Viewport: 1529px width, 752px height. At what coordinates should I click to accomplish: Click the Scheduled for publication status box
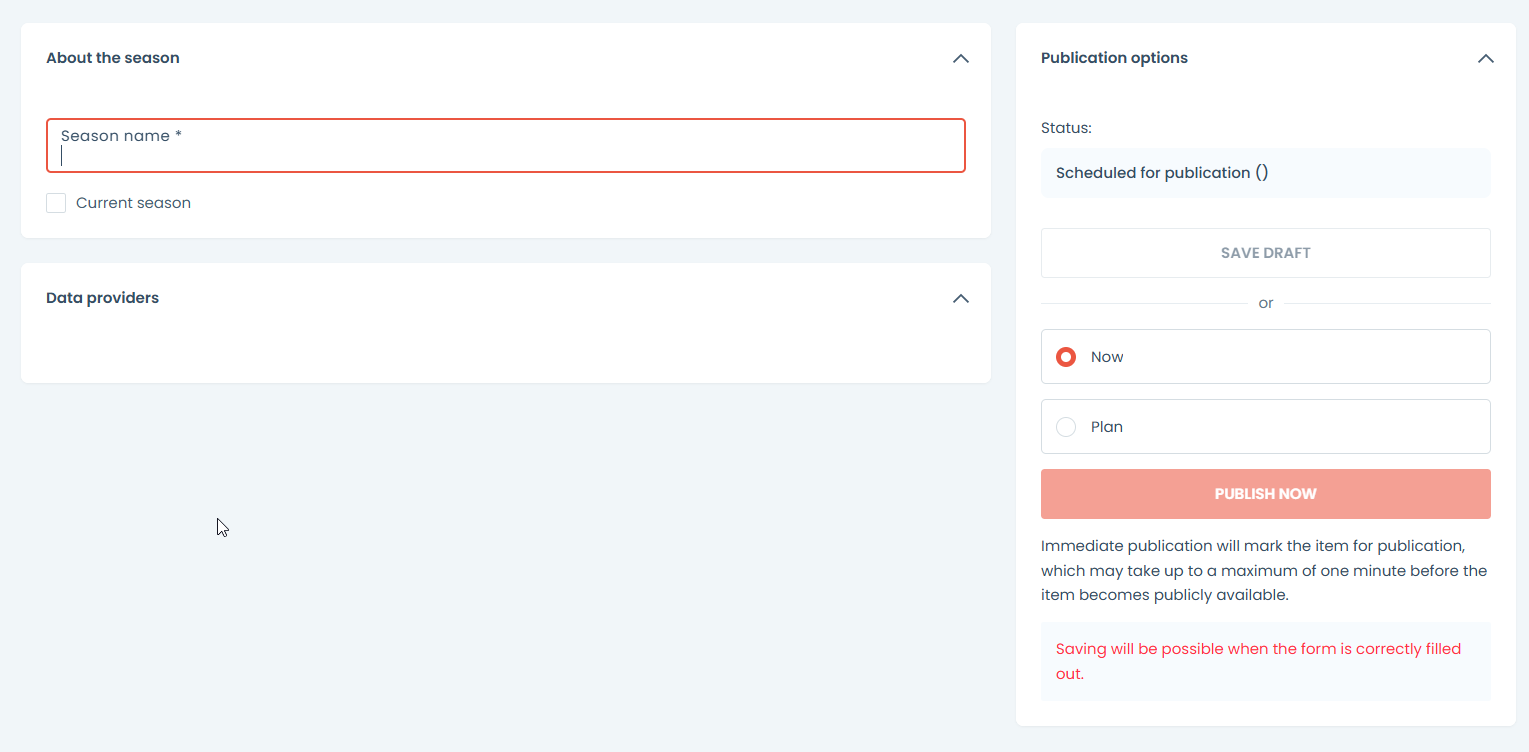pos(1265,173)
